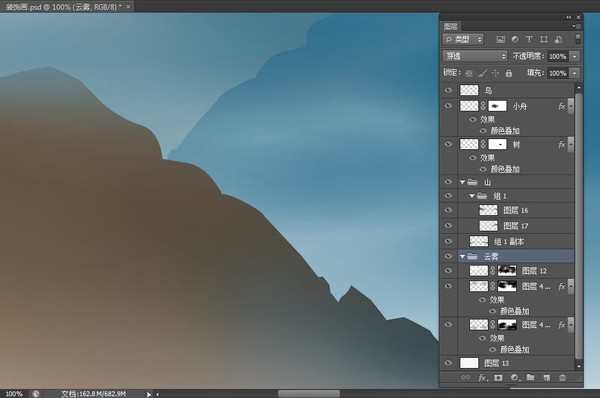Select the 图层 17 layer
This screenshot has width=600, height=398.
(516, 226)
